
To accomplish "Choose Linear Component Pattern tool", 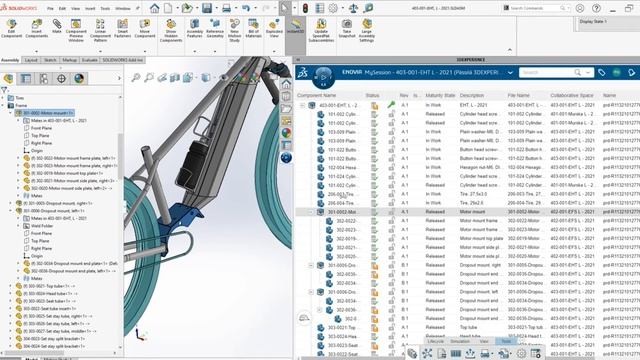I will [x=100, y=31].
